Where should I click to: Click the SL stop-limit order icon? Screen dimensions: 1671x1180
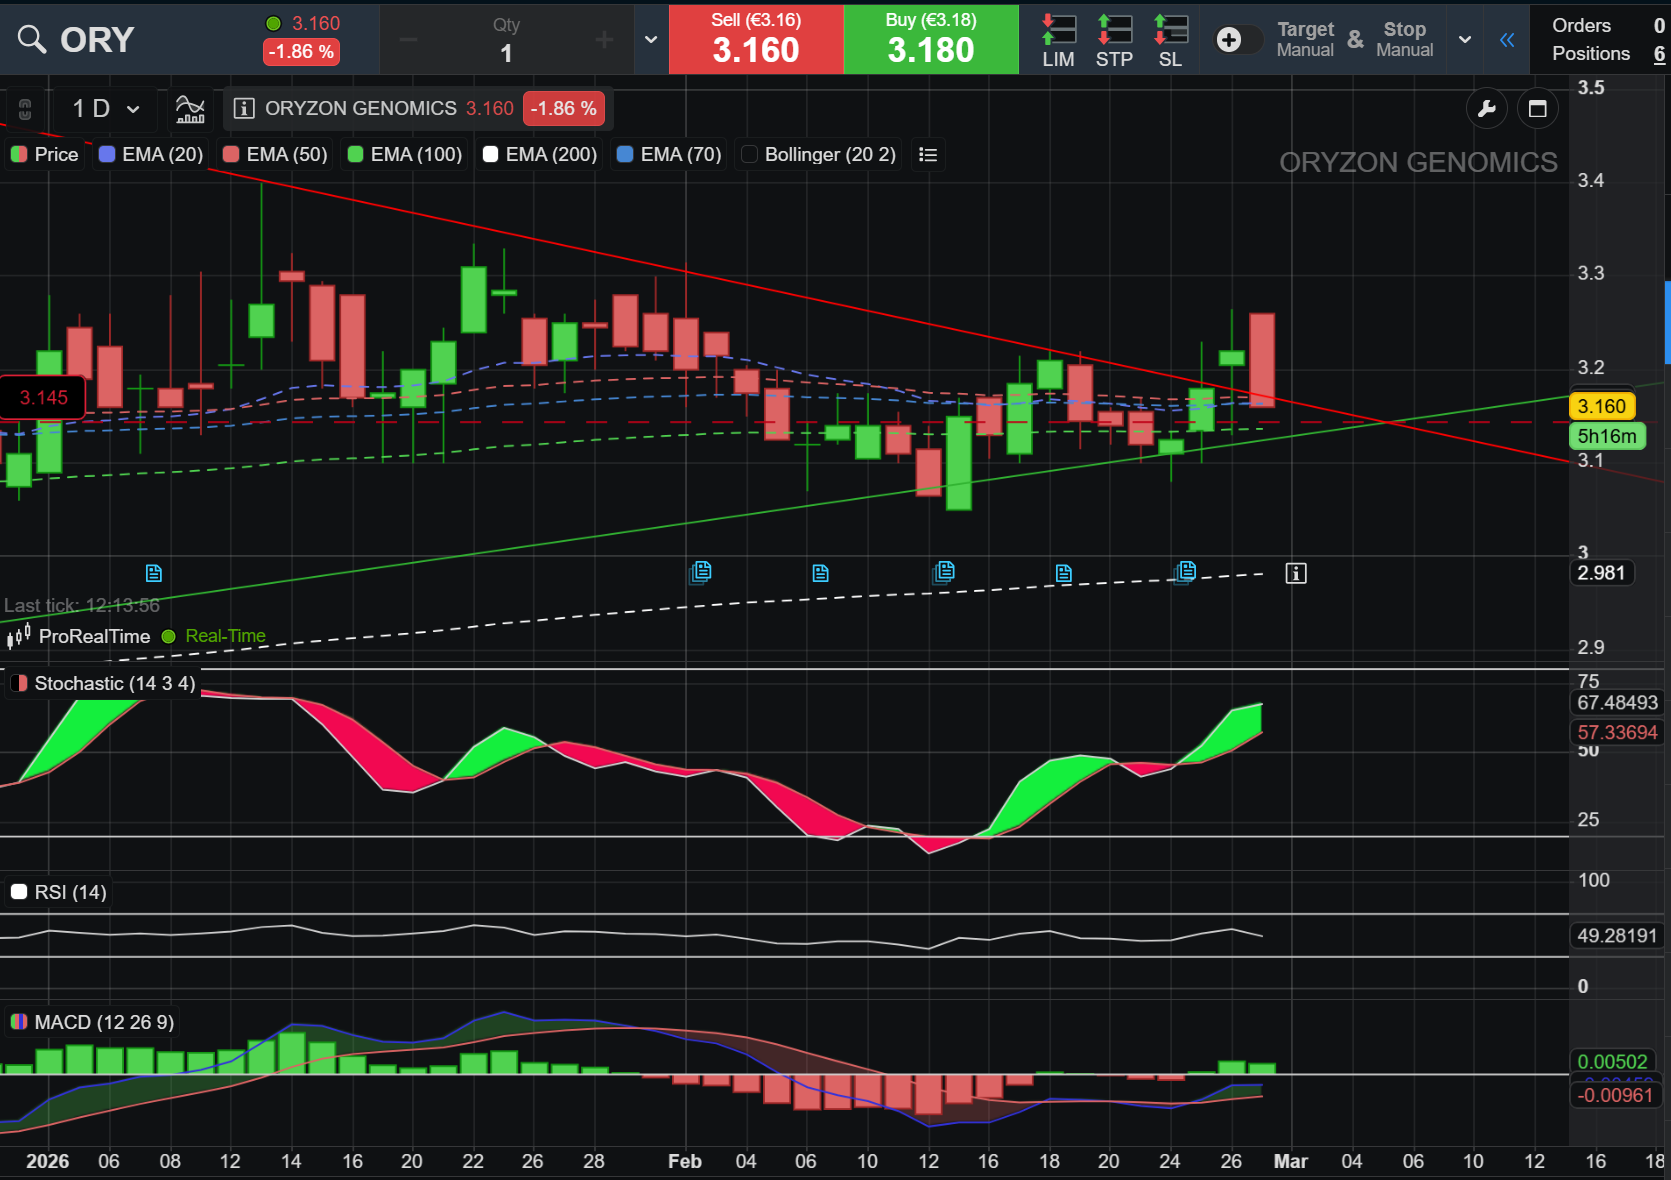pos(1170,40)
